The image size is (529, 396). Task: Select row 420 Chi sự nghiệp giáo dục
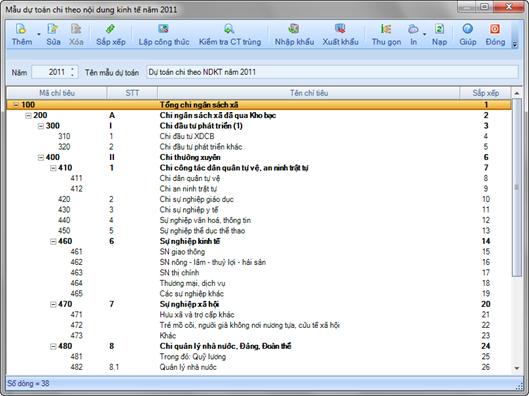click(x=259, y=199)
